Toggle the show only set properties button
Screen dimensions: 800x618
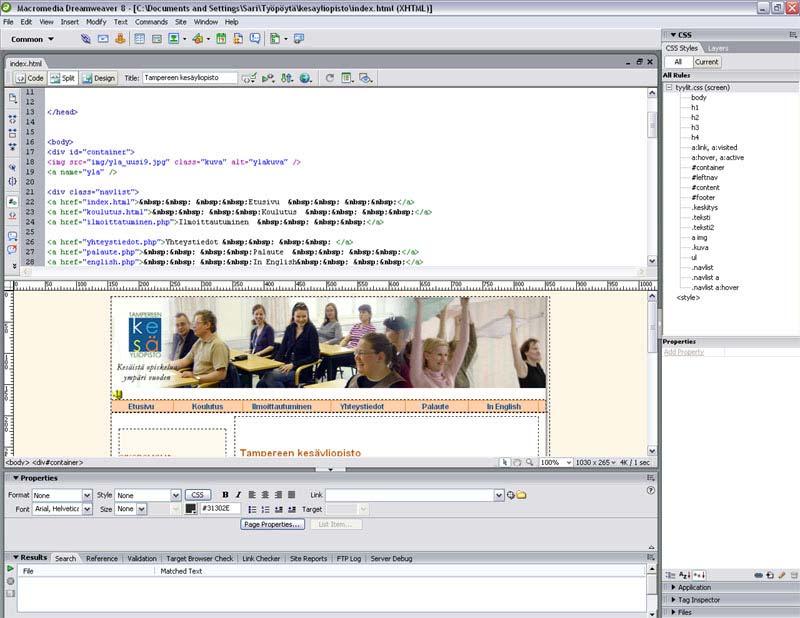(x=699, y=575)
